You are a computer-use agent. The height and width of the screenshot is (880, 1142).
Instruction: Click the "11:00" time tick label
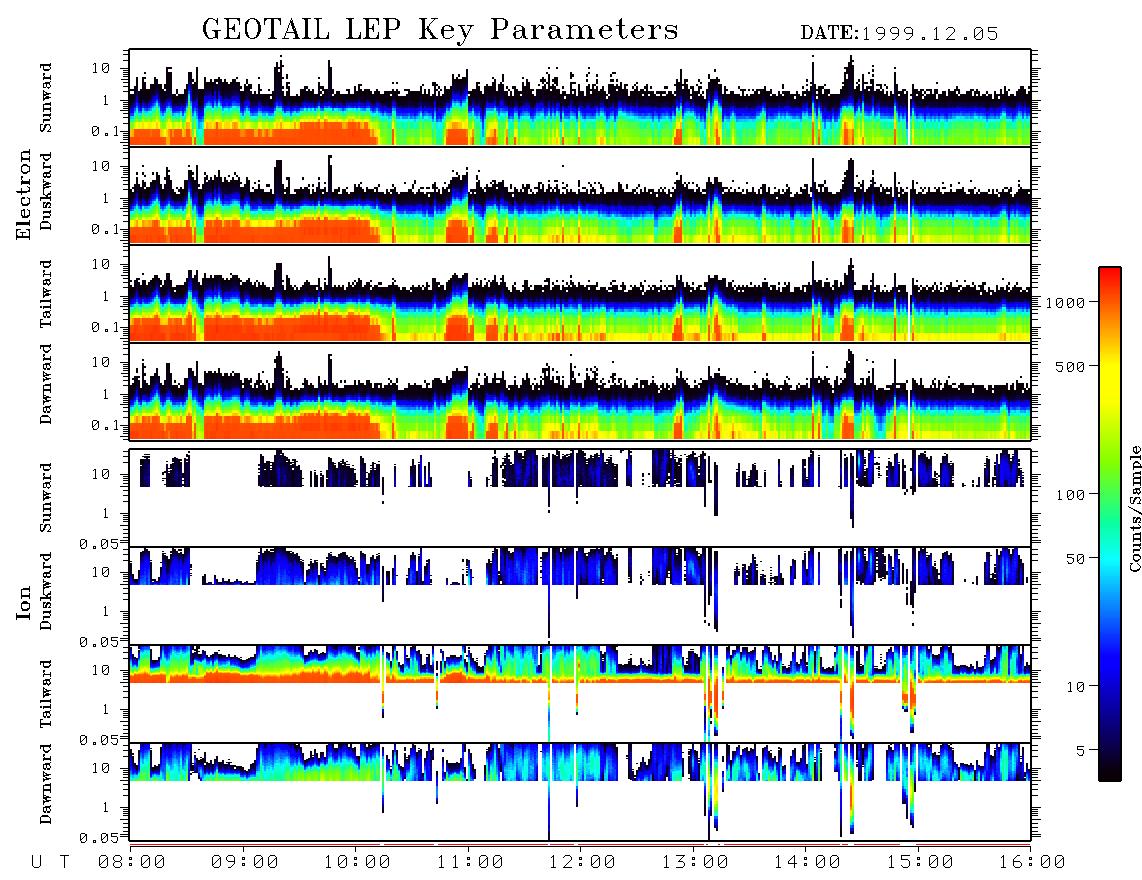pyautogui.click(x=470, y=862)
